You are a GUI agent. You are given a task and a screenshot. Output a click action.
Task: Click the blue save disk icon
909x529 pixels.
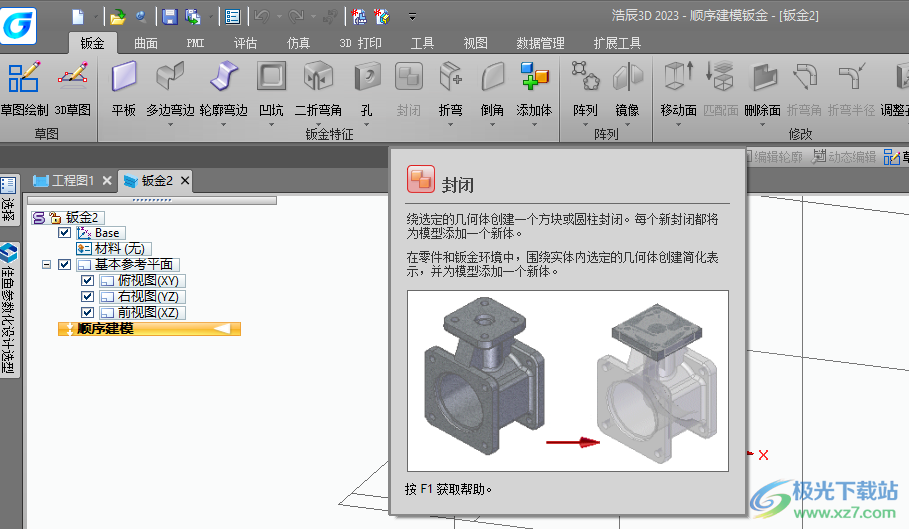170,17
